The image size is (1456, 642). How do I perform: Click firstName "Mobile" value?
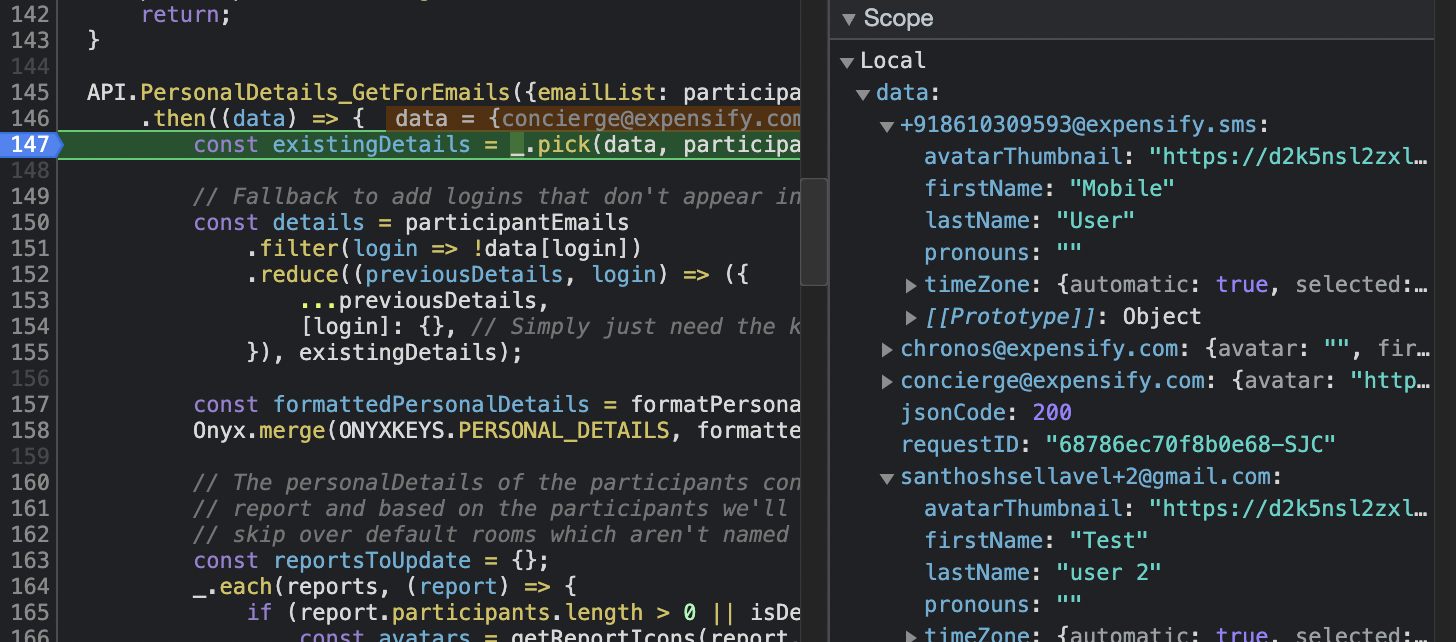point(1122,188)
